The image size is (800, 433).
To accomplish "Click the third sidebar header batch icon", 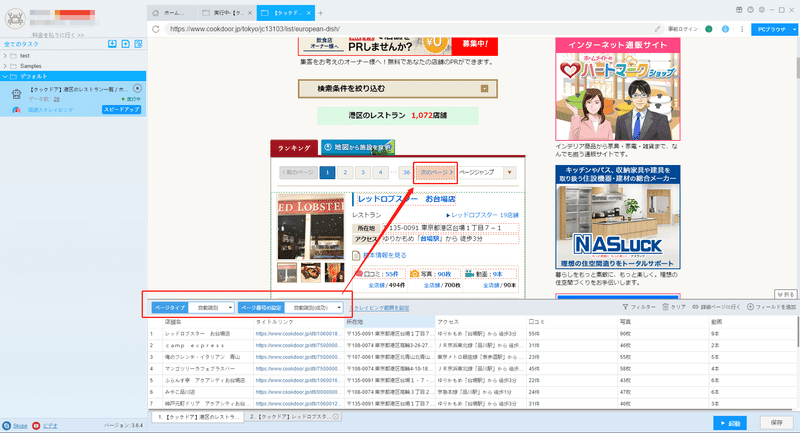I will [138, 44].
